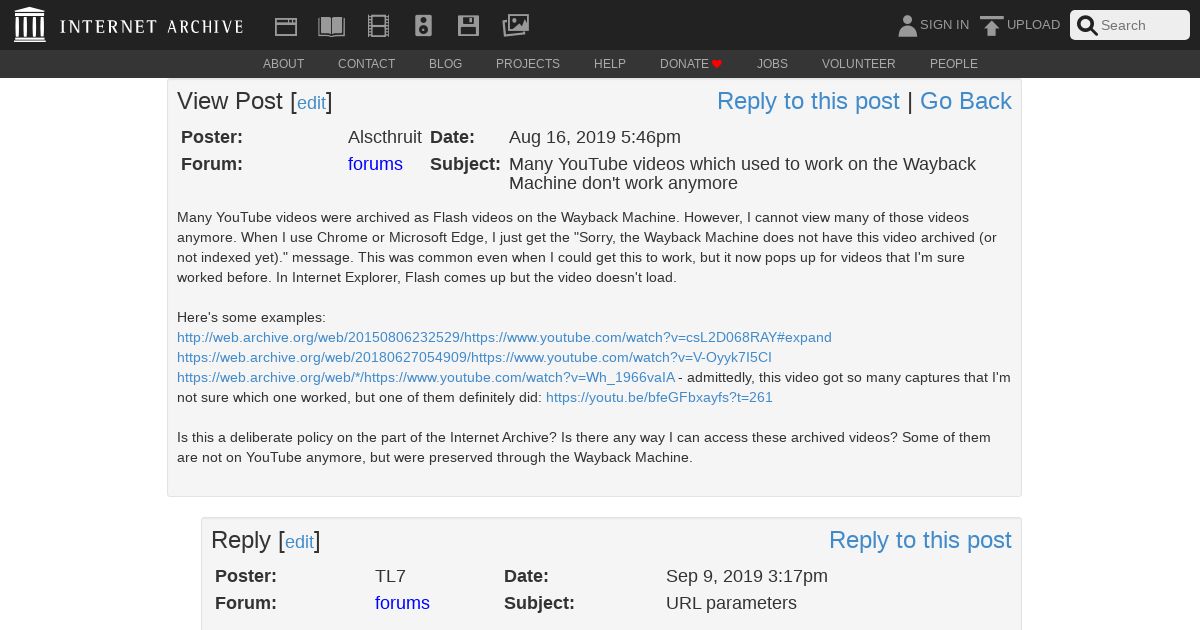The image size is (1200, 630).
Task: Click Reply to this post for TL7's reply
Action: tap(920, 540)
